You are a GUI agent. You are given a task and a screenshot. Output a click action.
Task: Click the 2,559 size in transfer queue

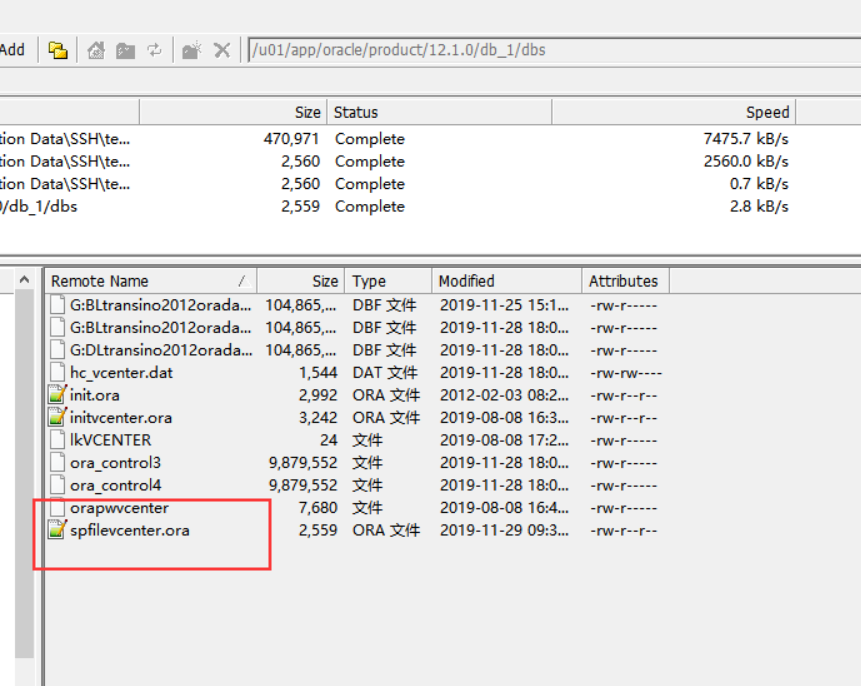(x=300, y=207)
